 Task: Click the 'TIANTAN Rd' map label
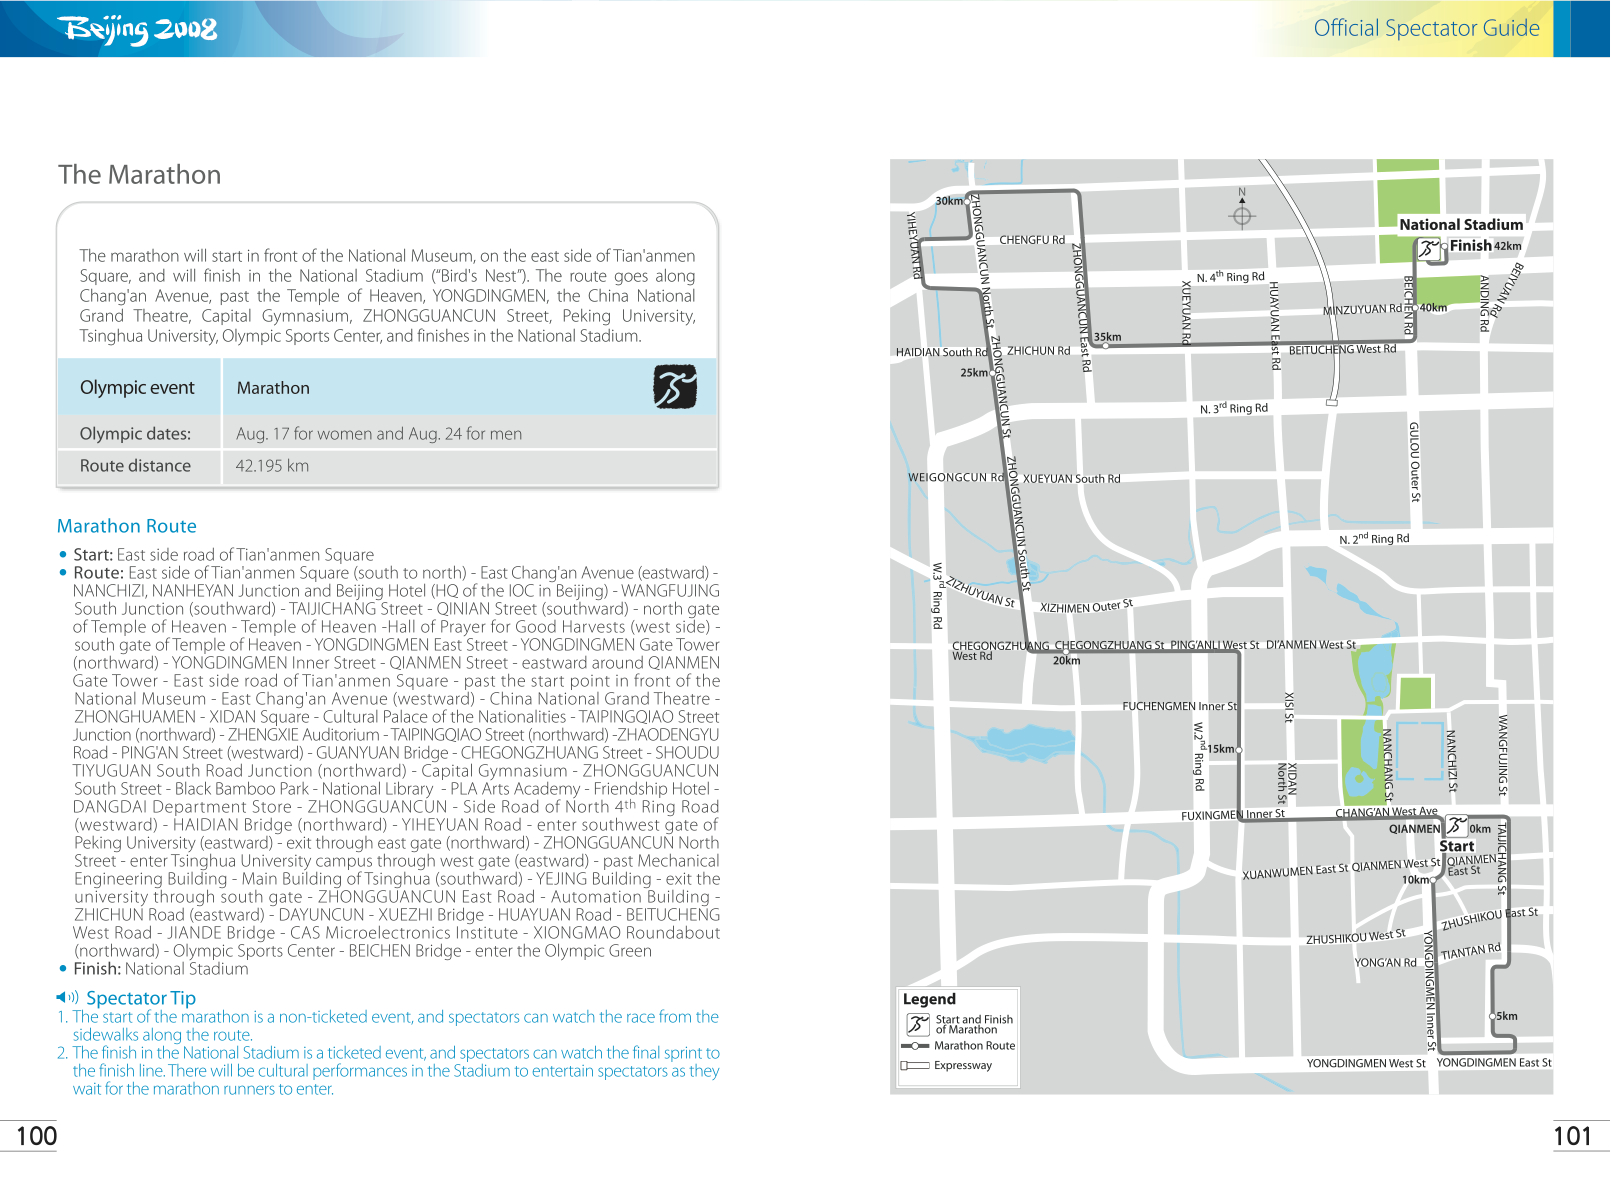(x=1471, y=951)
